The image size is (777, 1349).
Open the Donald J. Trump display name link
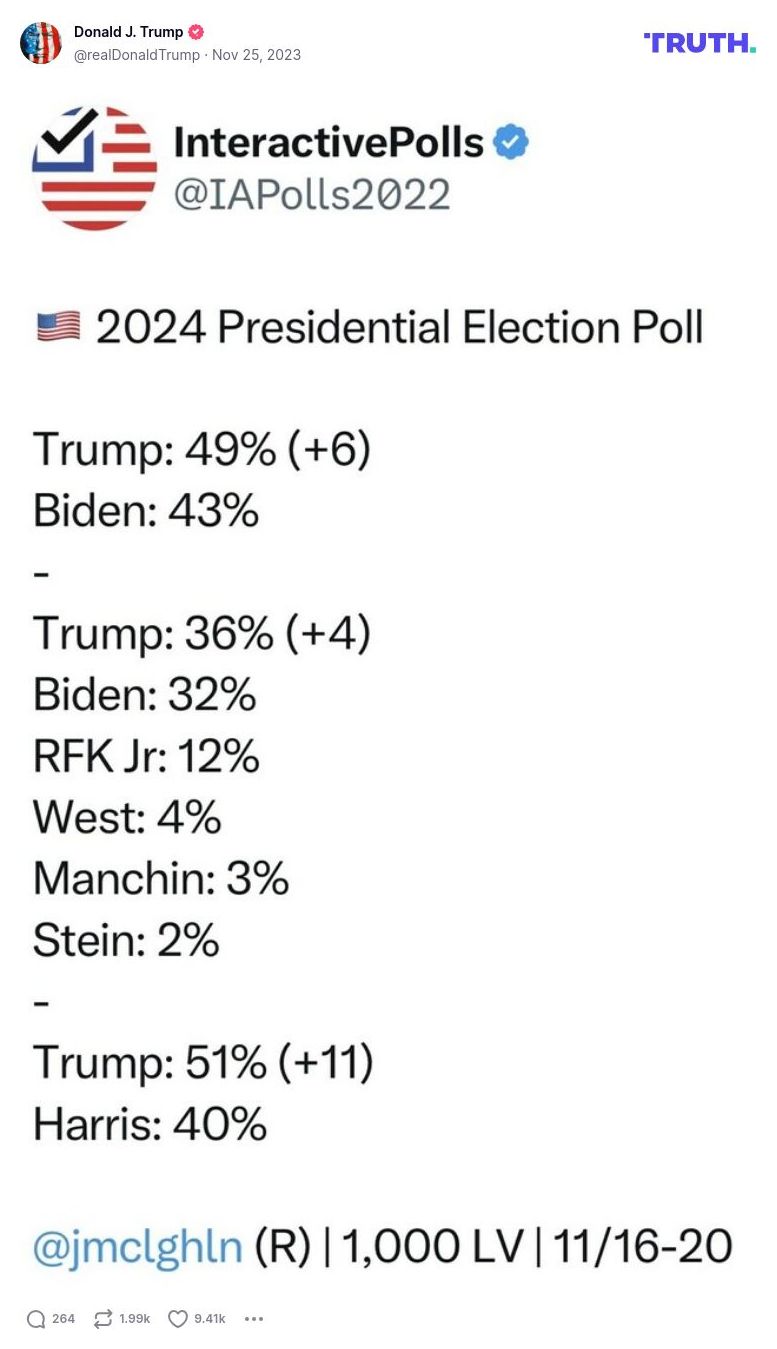pyautogui.click(x=129, y=32)
